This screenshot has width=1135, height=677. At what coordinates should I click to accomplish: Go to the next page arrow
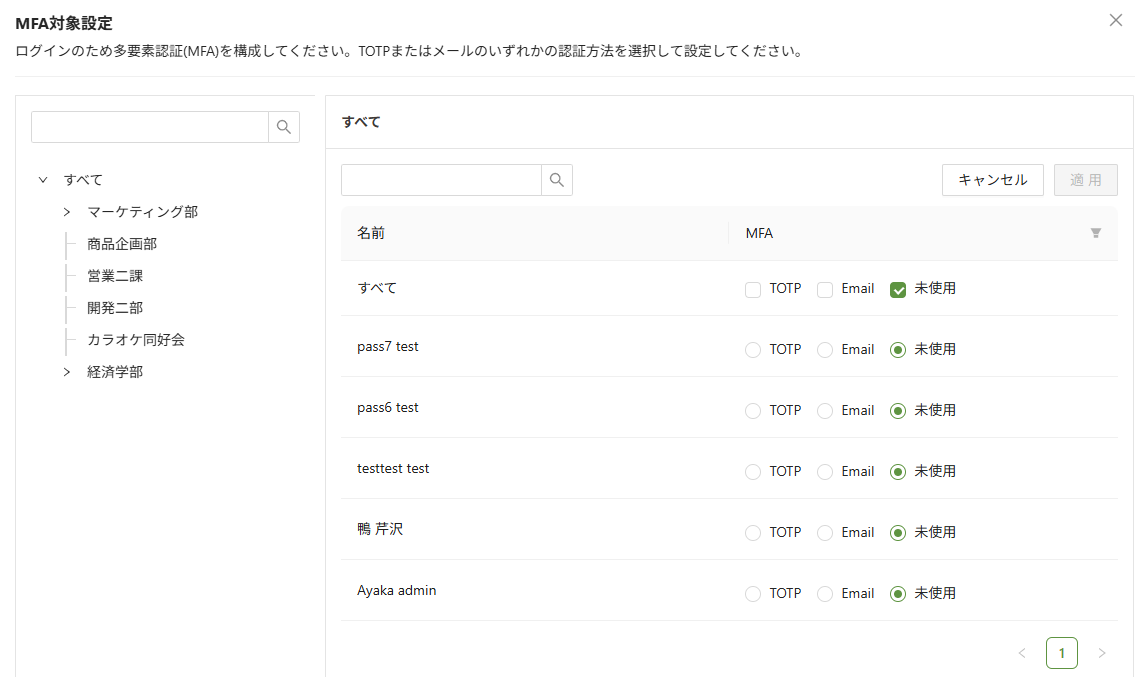[1102, 653]
